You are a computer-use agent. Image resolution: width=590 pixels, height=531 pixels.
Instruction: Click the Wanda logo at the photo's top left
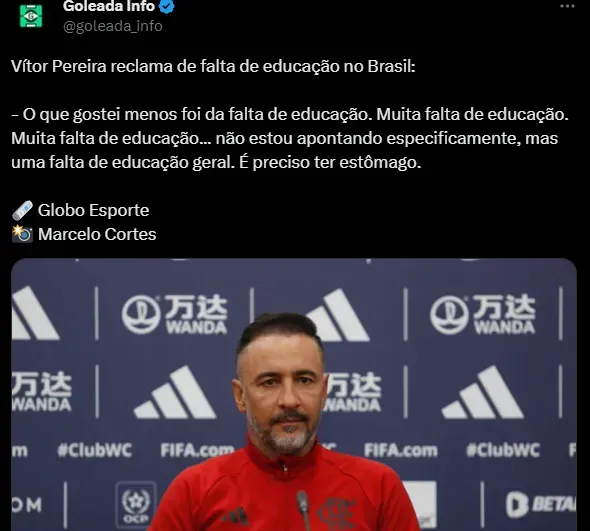click(x=175, y=315)
